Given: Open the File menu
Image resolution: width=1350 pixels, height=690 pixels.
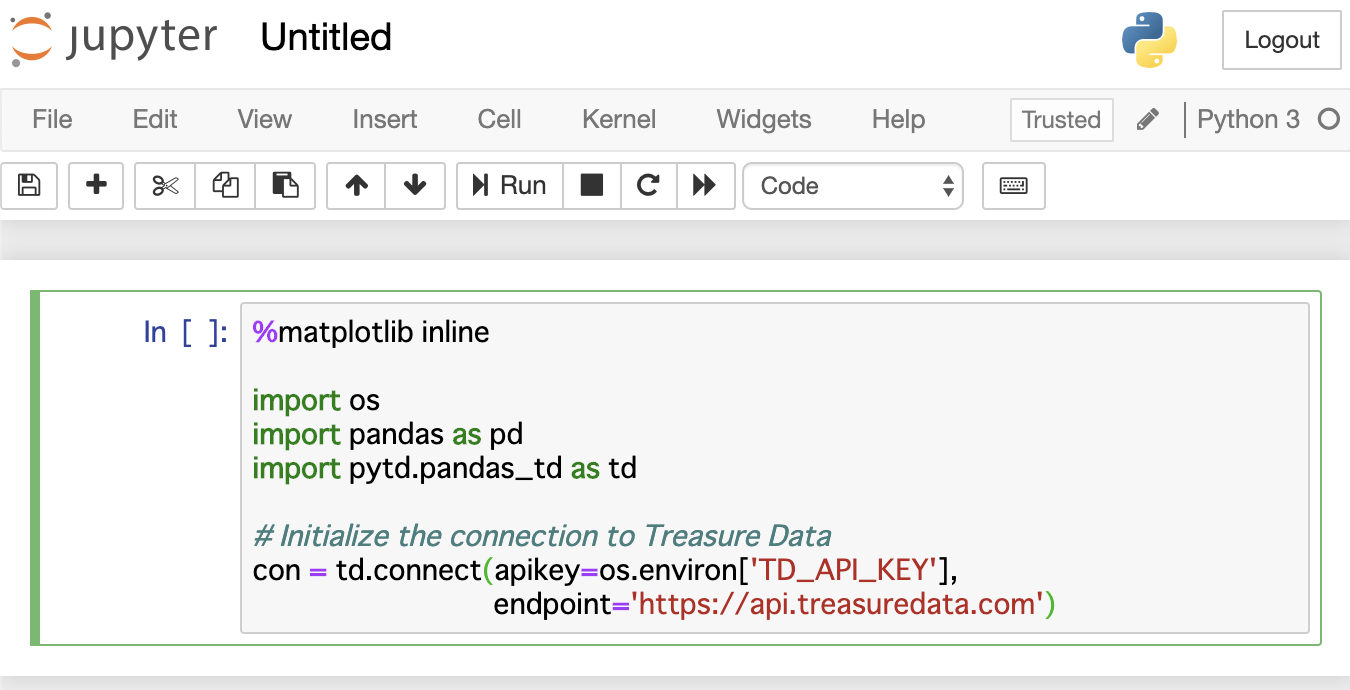Looking at the screenshot, I should pos(52,120).
